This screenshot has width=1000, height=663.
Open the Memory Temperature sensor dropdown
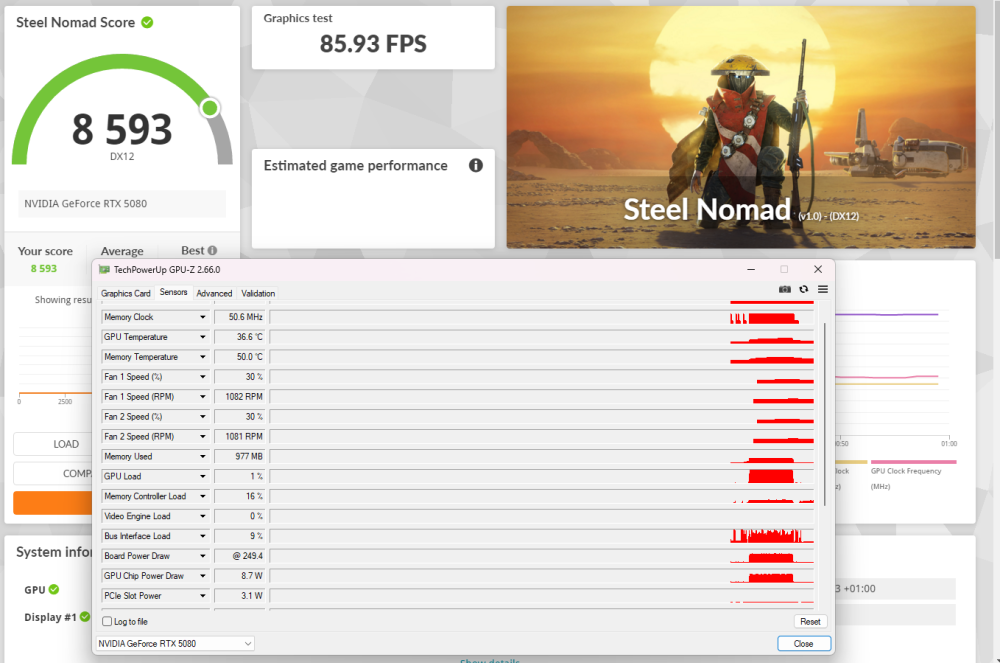pyautogui.click(x=203, y=357)
